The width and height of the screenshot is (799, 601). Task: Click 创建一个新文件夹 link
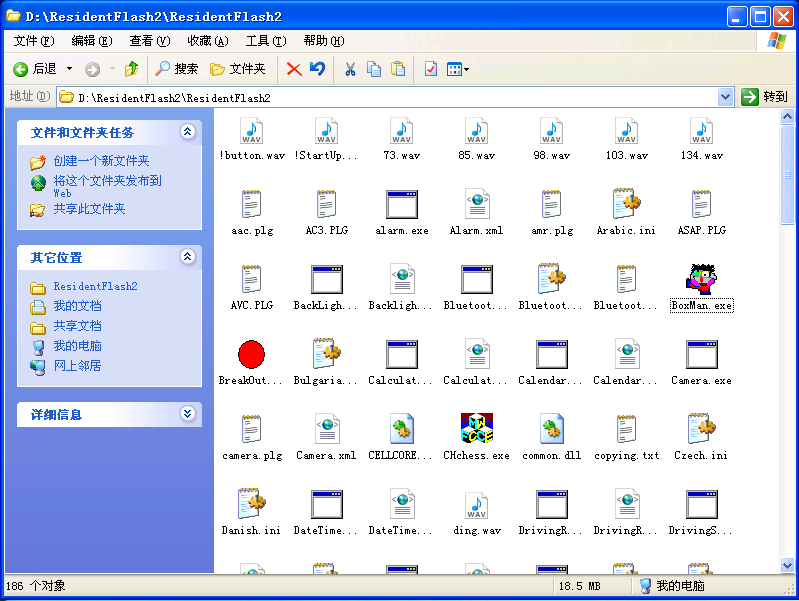click(101, 161)
